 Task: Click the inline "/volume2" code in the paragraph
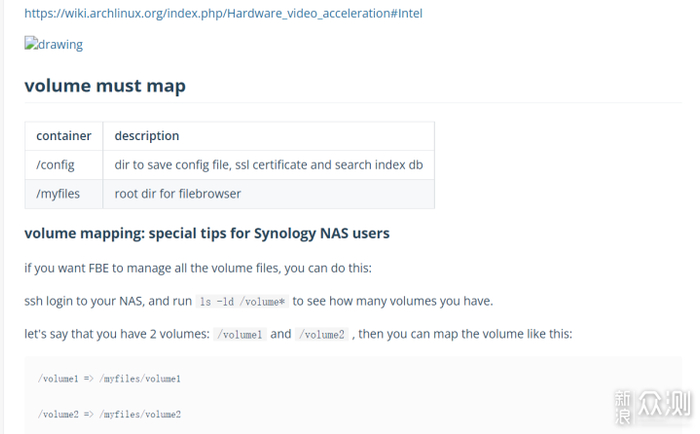[x=322, y=334]
